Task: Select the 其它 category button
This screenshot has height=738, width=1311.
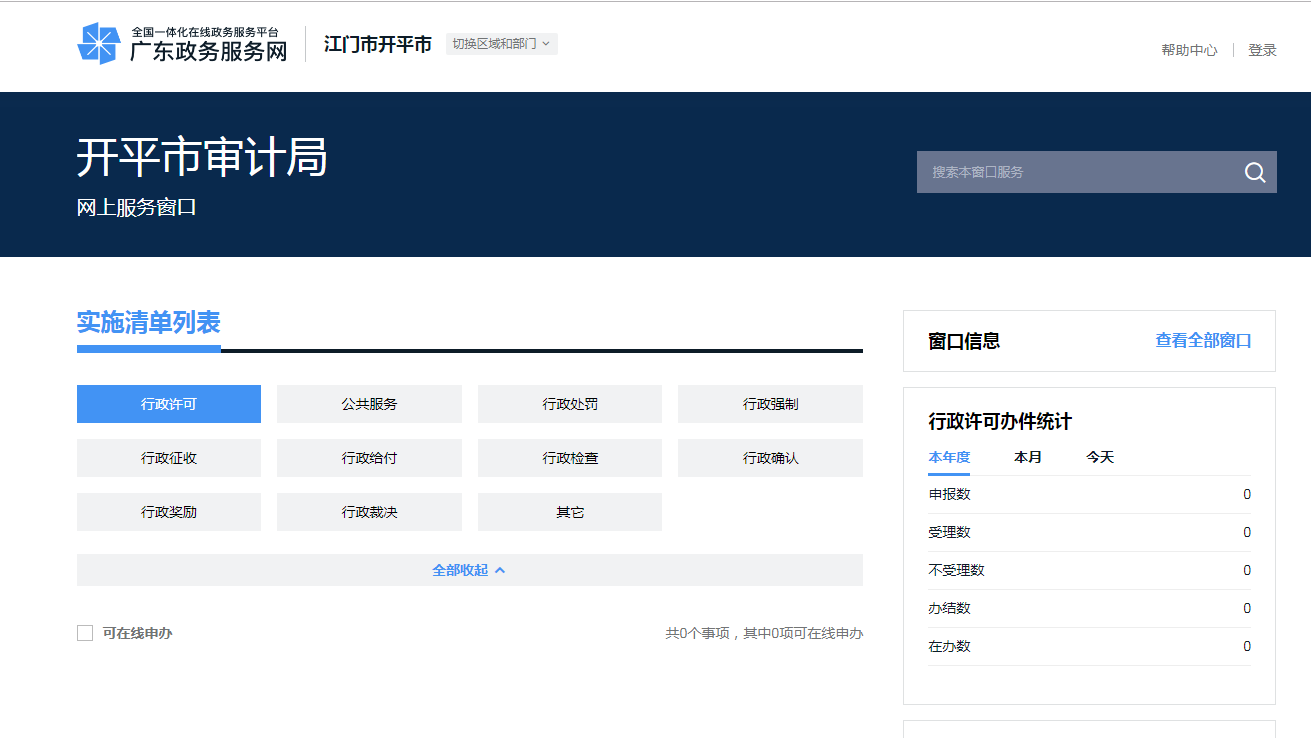Action: click(x=570, y=512)
